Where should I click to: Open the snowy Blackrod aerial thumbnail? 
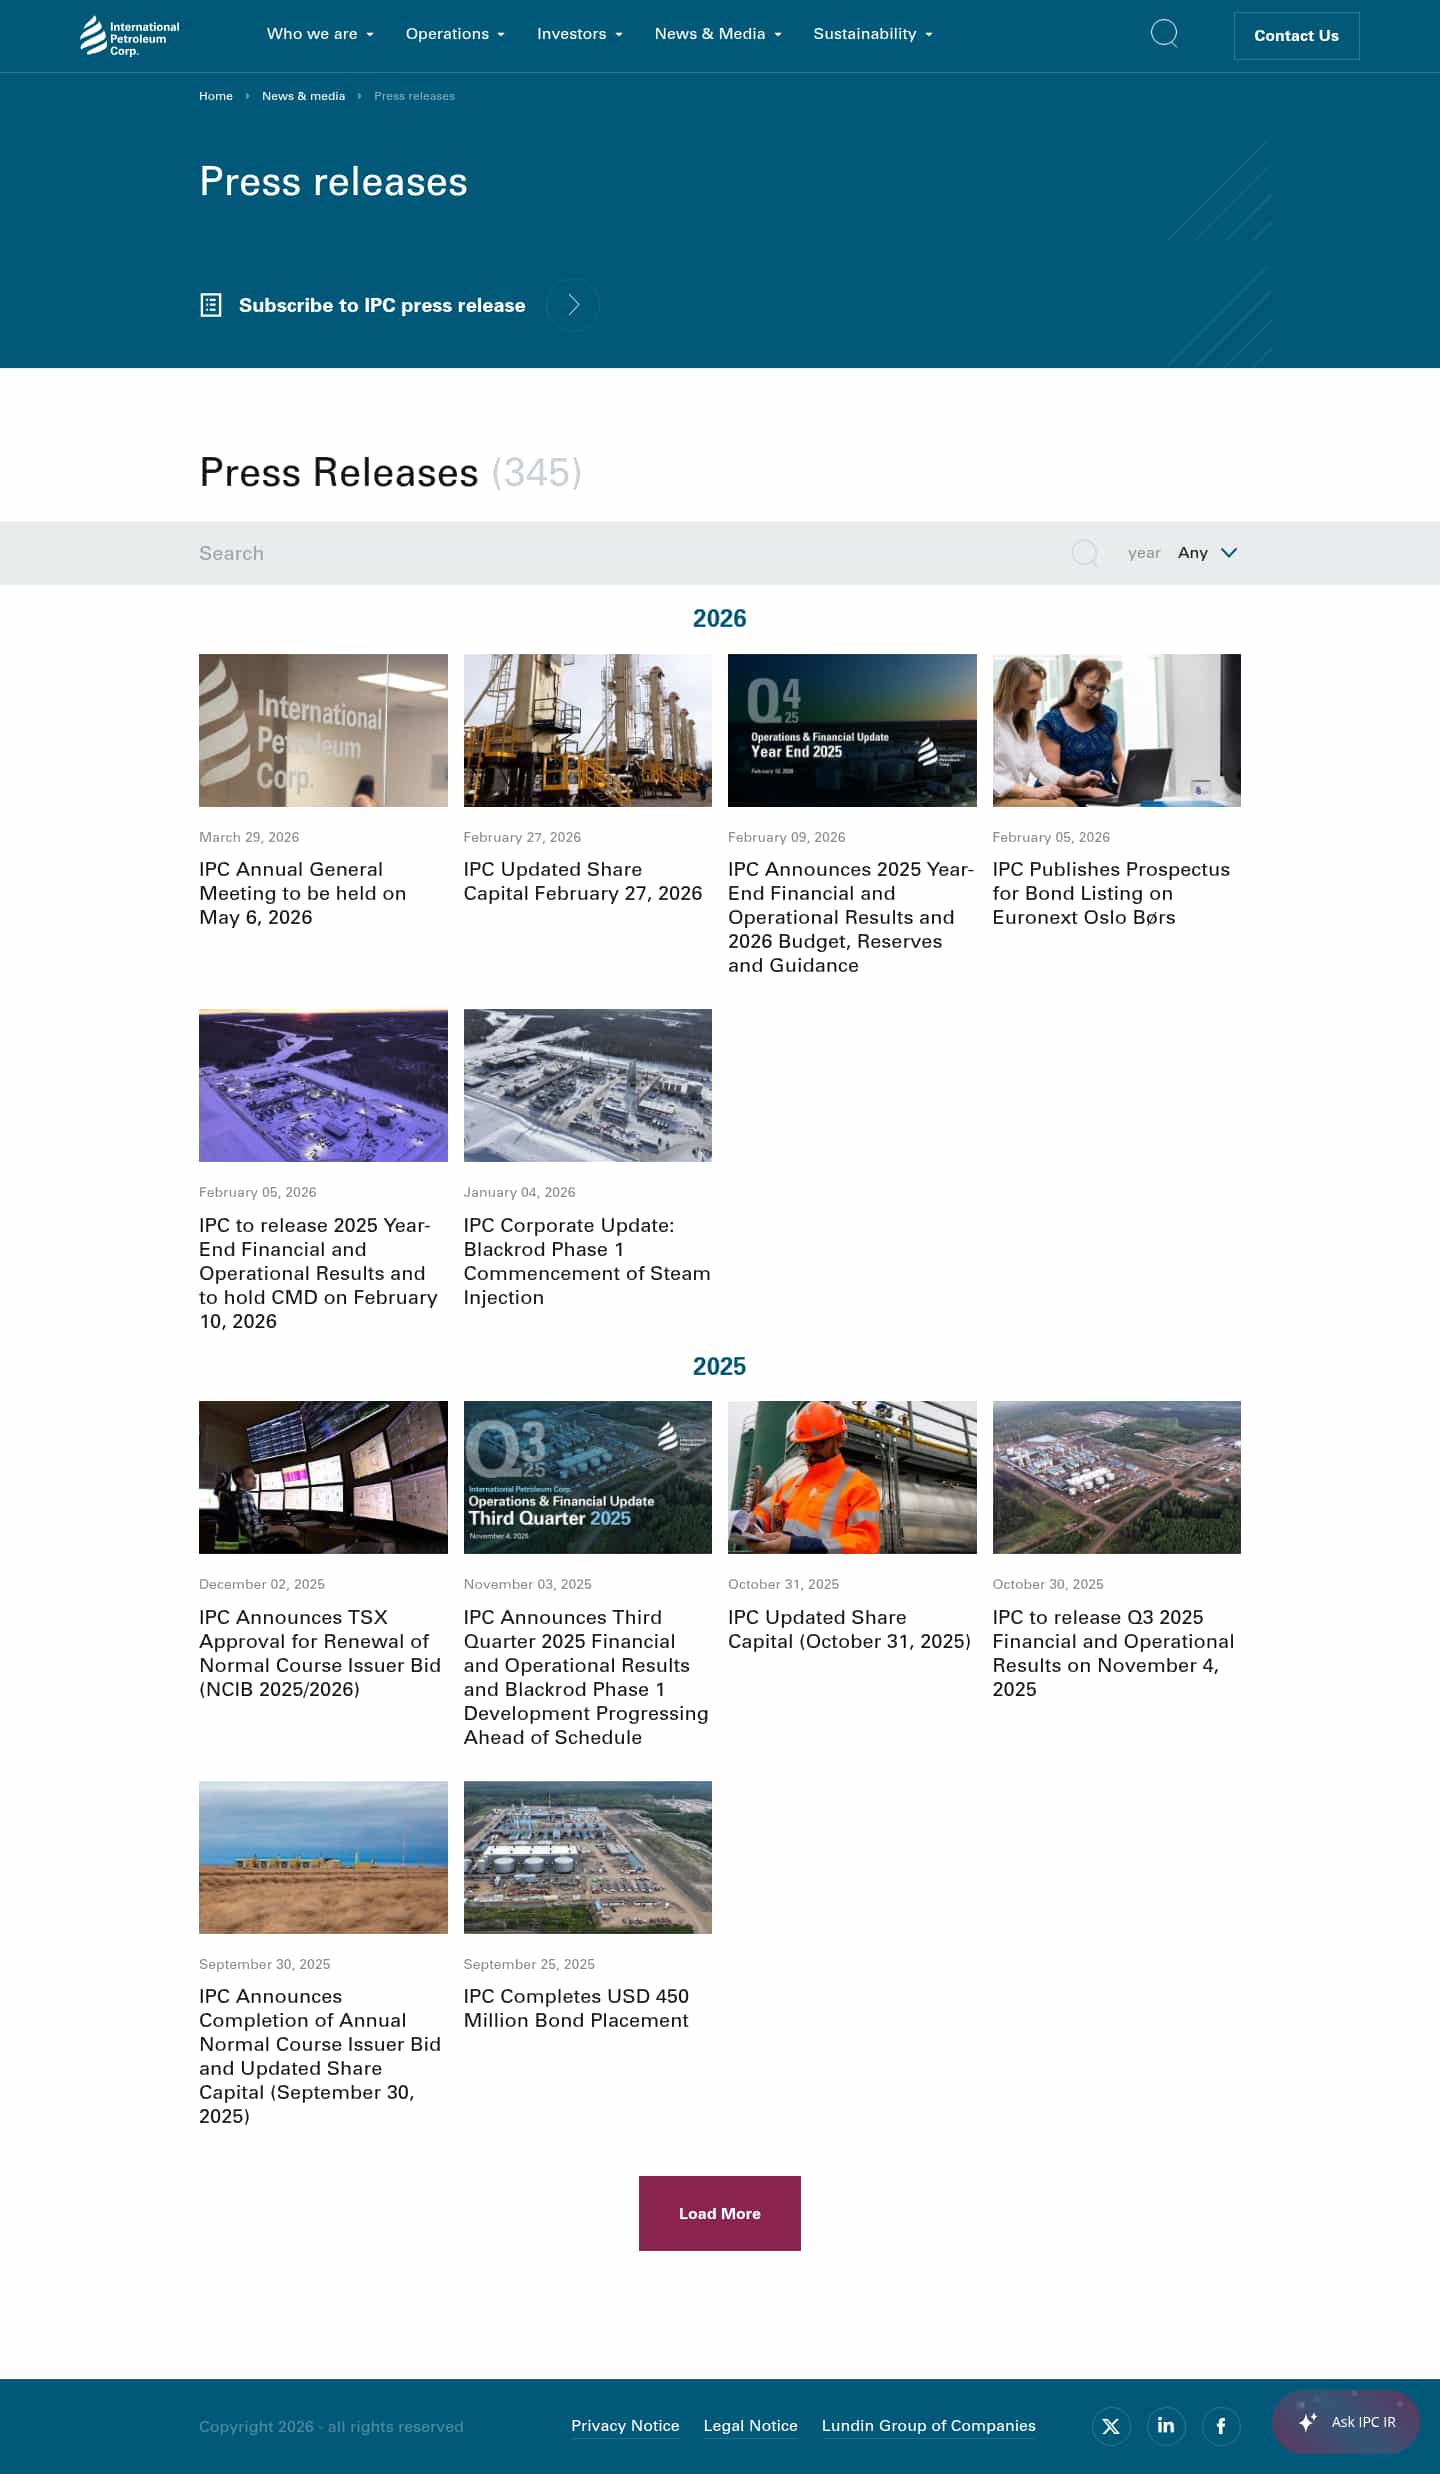click(588, 1085)
